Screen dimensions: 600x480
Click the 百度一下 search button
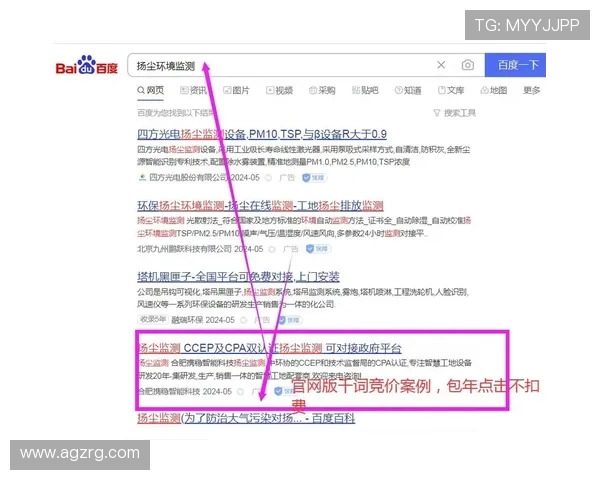[x=515, y=65]
